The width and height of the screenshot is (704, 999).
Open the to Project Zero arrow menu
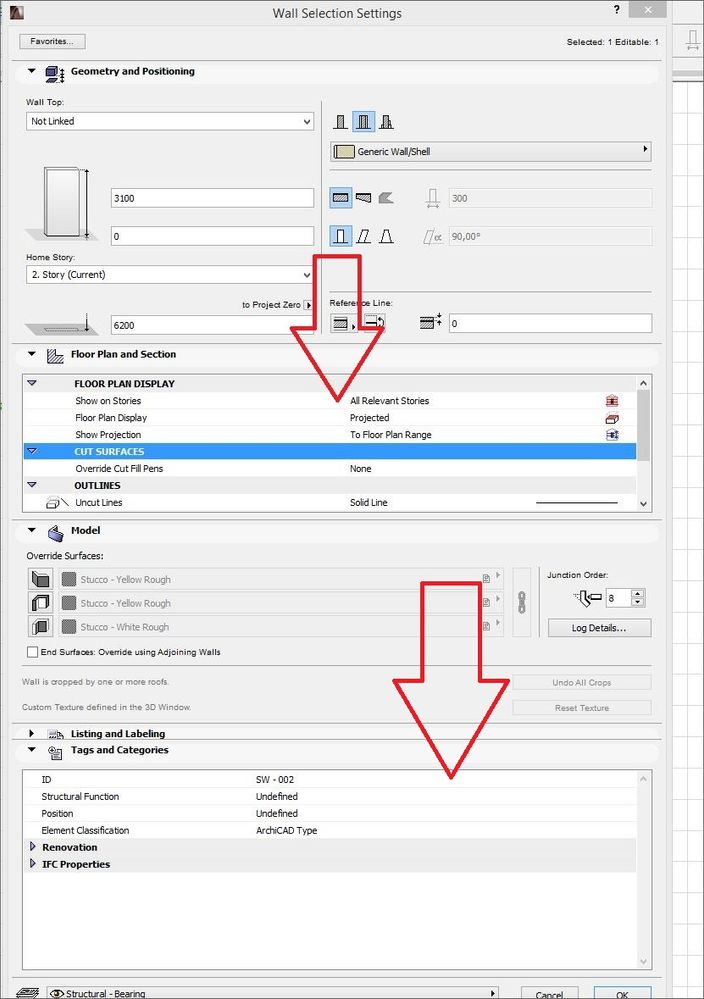click(x=308, y=305)
